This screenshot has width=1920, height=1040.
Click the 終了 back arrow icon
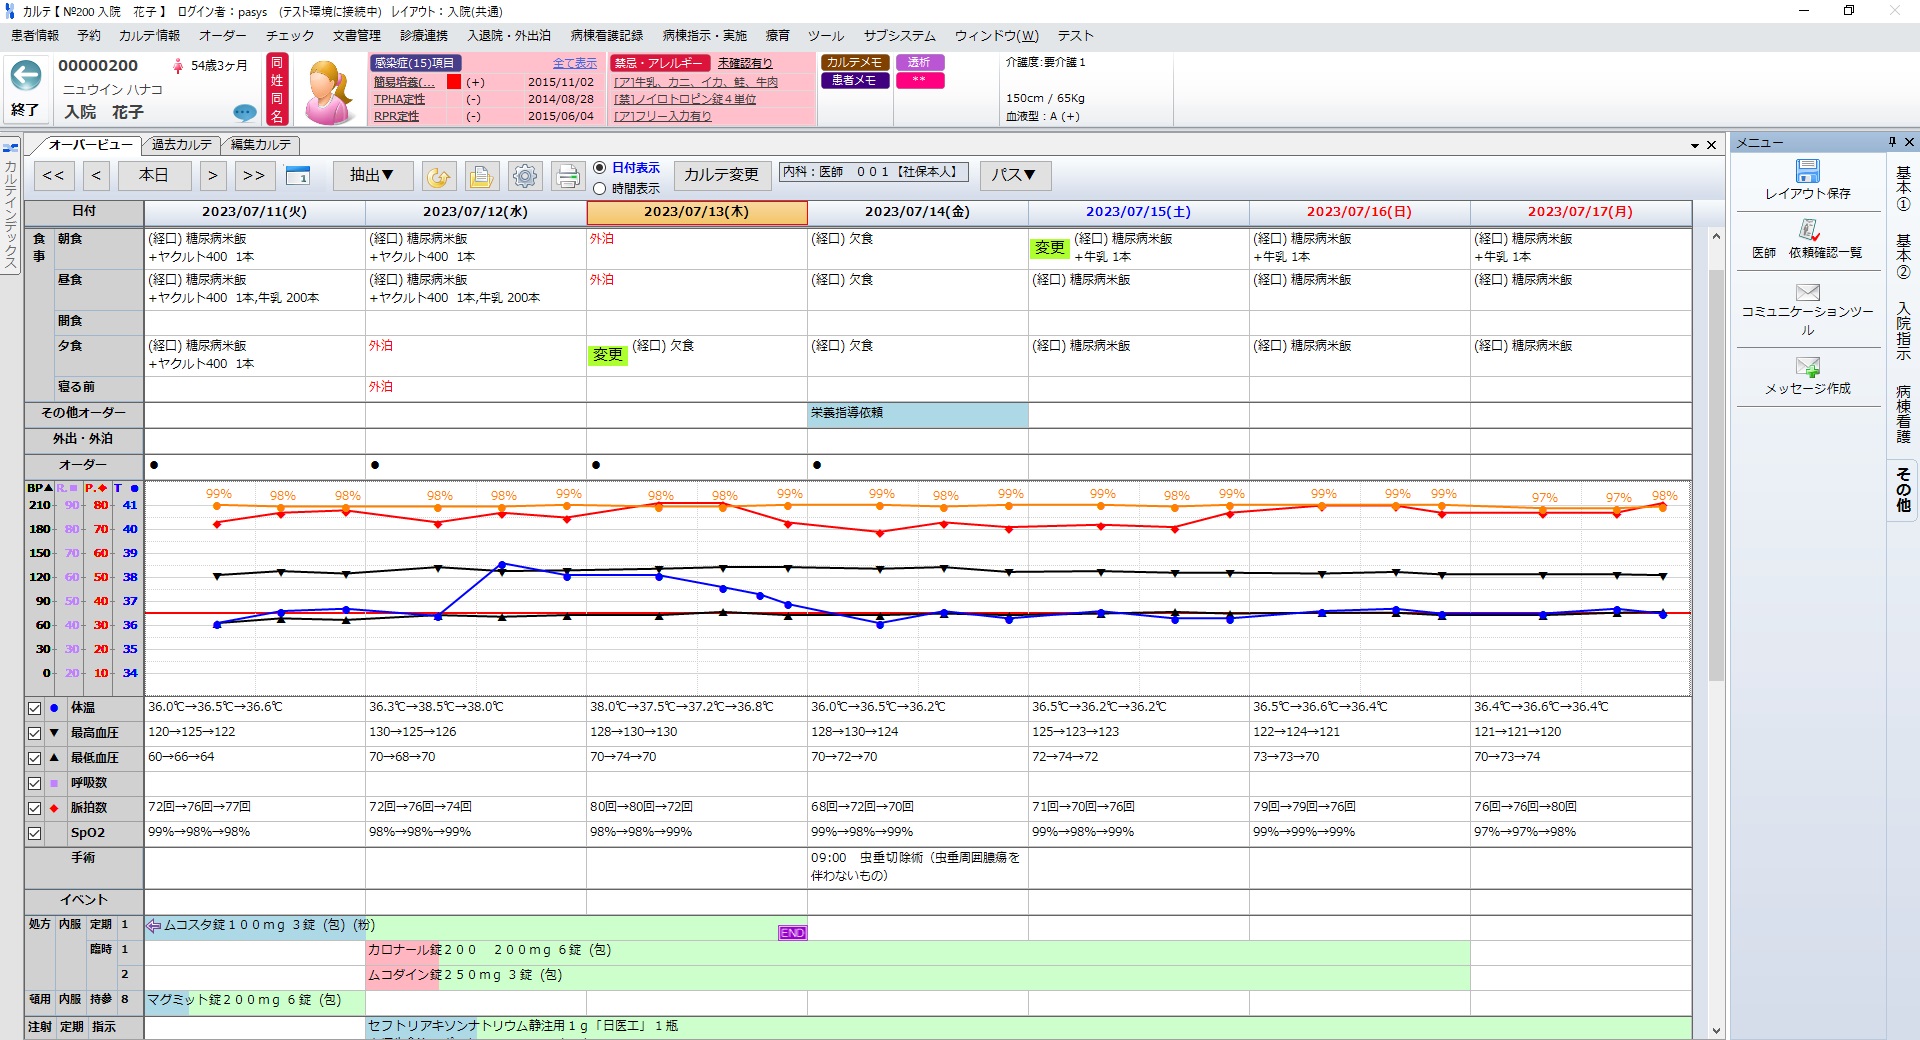click(26, 76)
